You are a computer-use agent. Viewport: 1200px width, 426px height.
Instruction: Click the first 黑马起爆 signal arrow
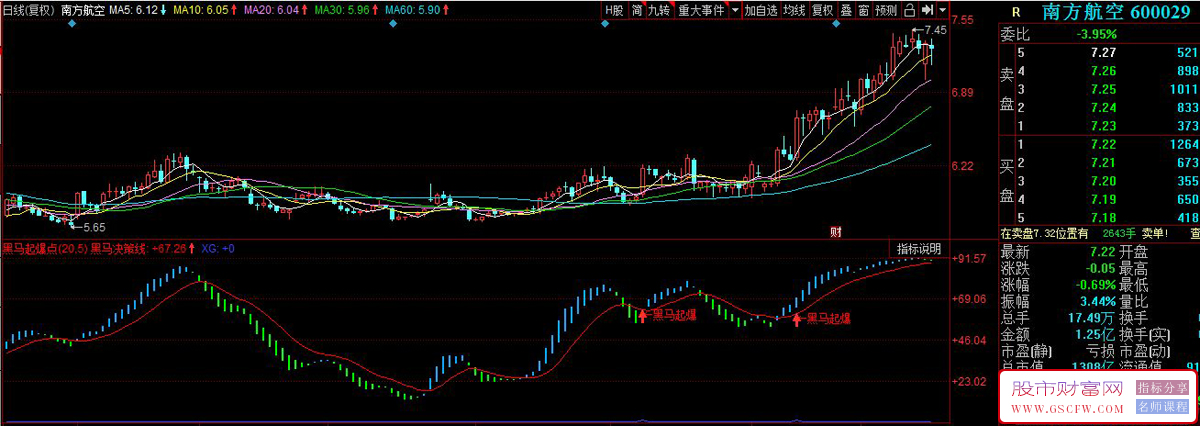(x=642, y=315)
